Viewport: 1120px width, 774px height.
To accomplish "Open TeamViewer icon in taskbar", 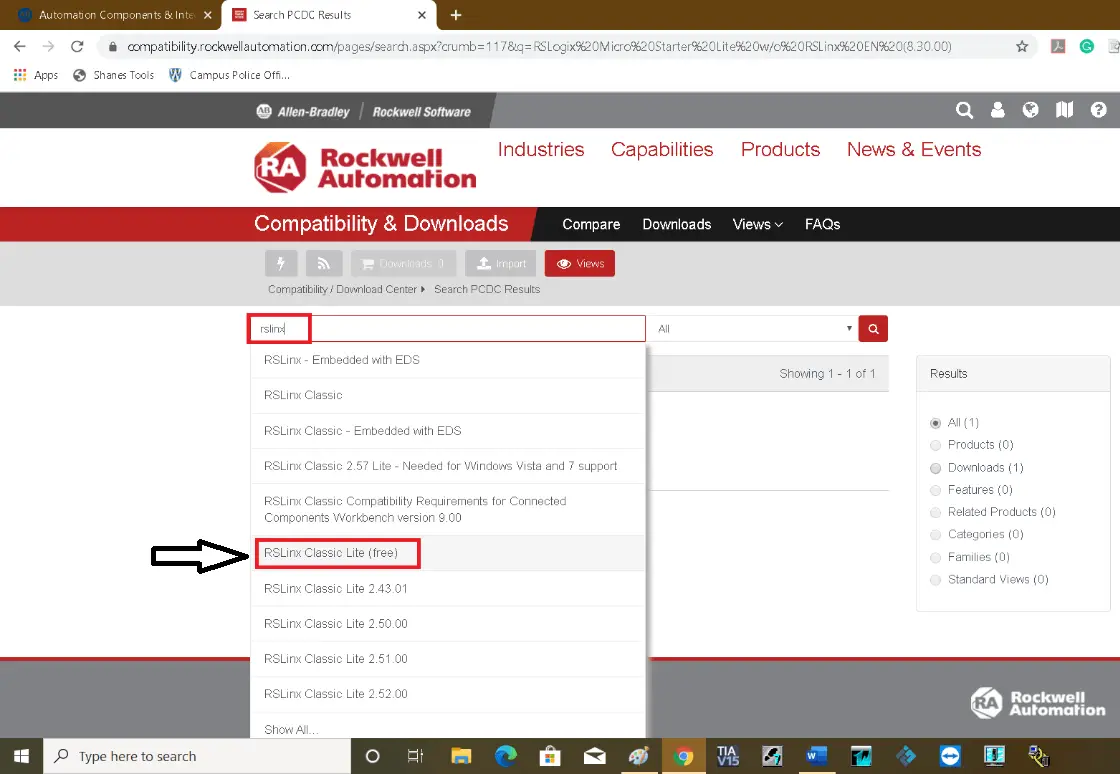I will pos(950,756).
